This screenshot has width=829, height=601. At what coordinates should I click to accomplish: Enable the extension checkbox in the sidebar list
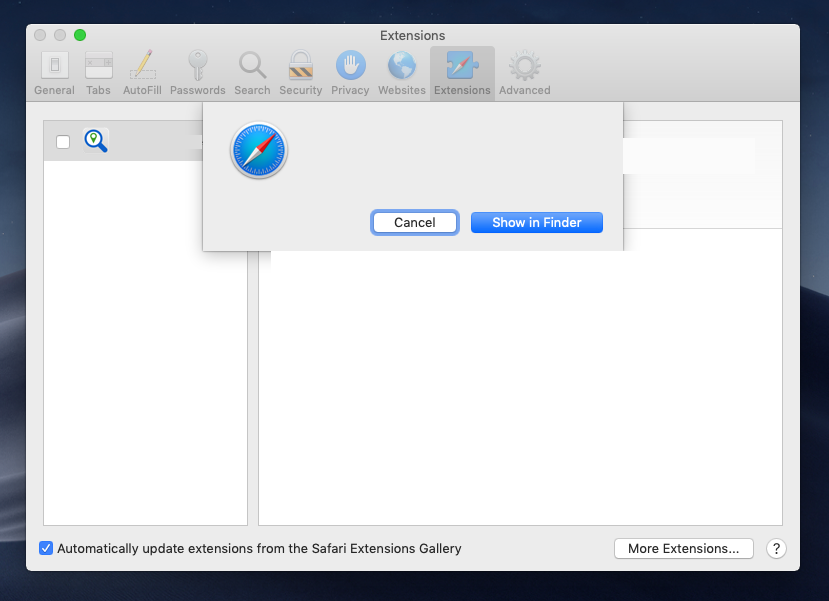pyautogui.click(x=63, y=142)
